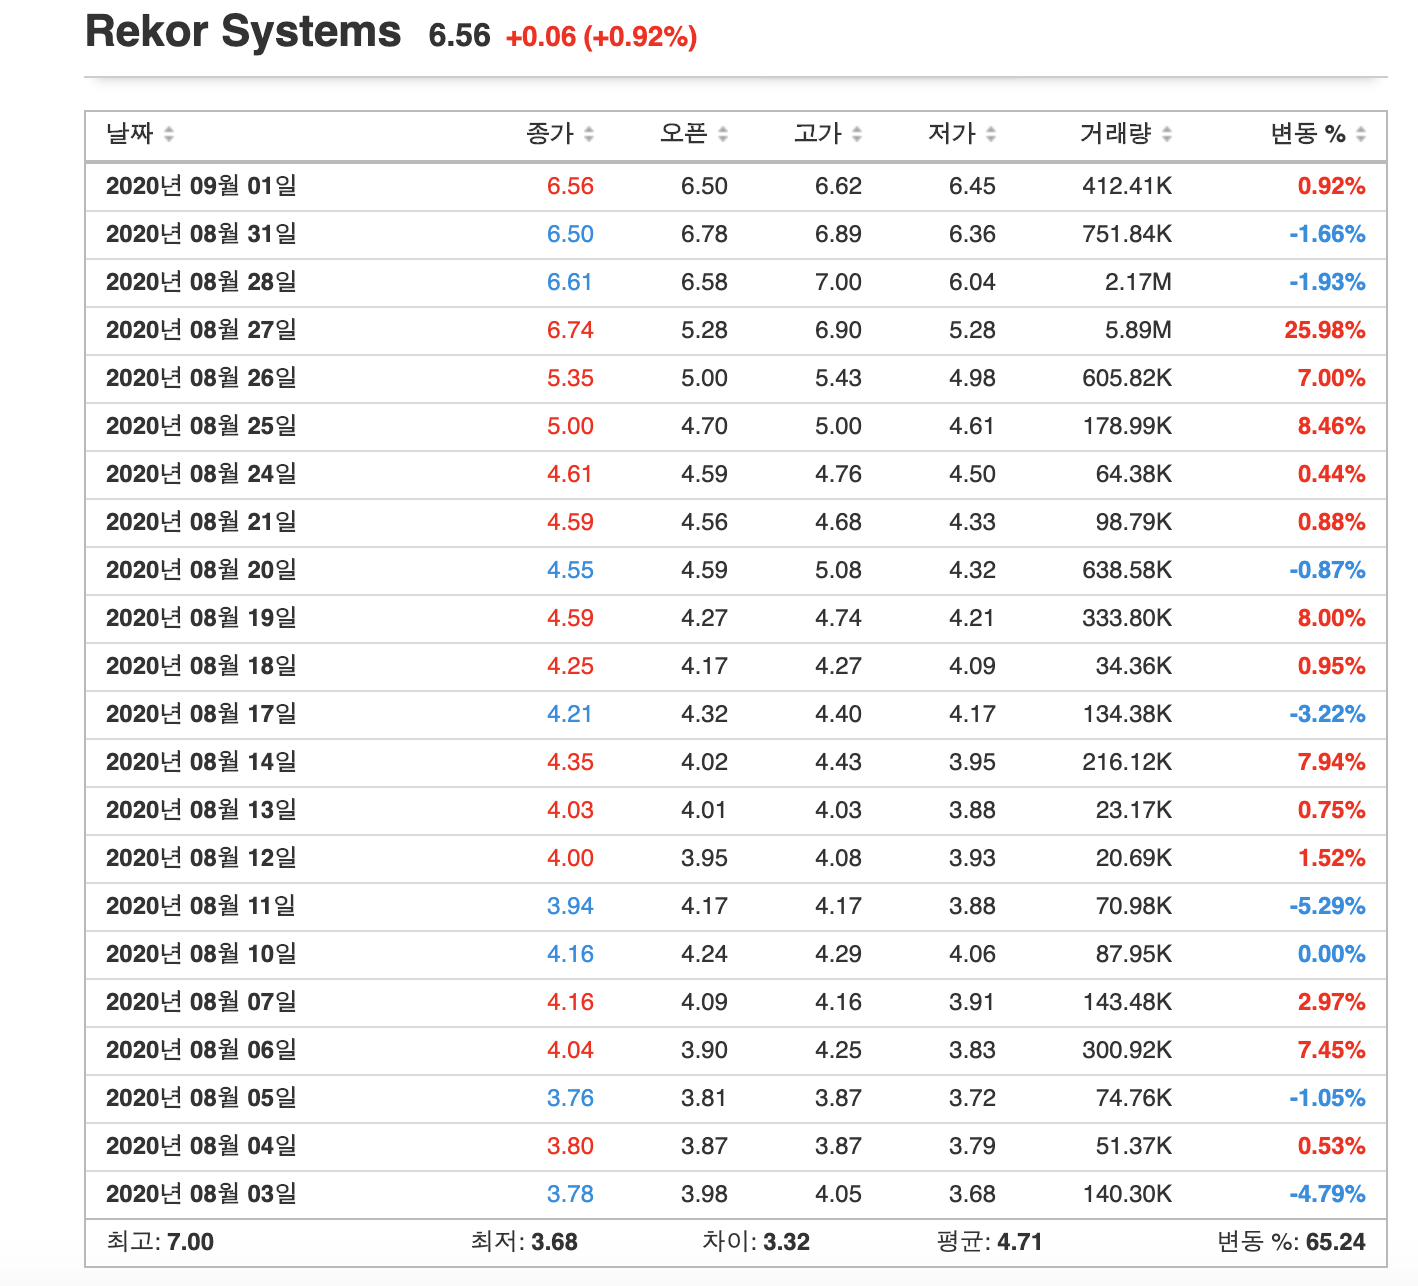Select the 2020년 08월 07일 date cell
This screenshot has width=1418, height=1286.
[201, 1002]
